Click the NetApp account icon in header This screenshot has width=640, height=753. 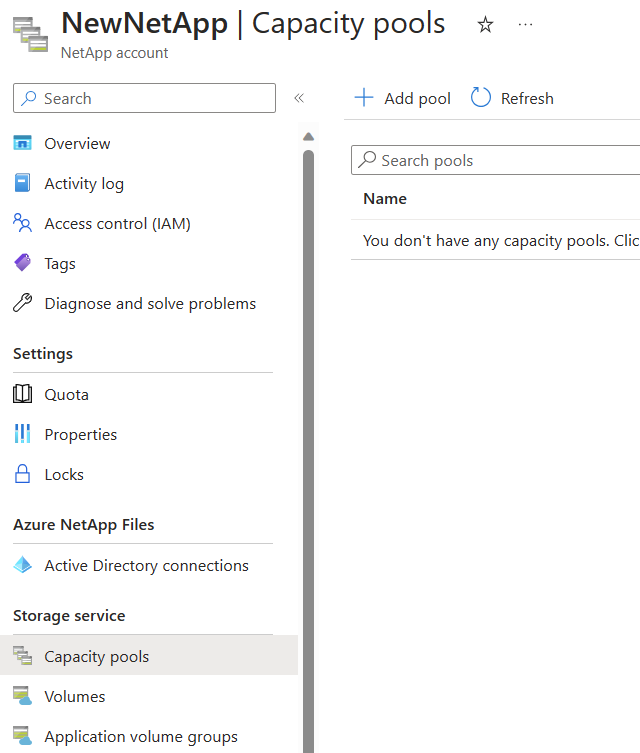pyautogui.click(x=30, y=34)
